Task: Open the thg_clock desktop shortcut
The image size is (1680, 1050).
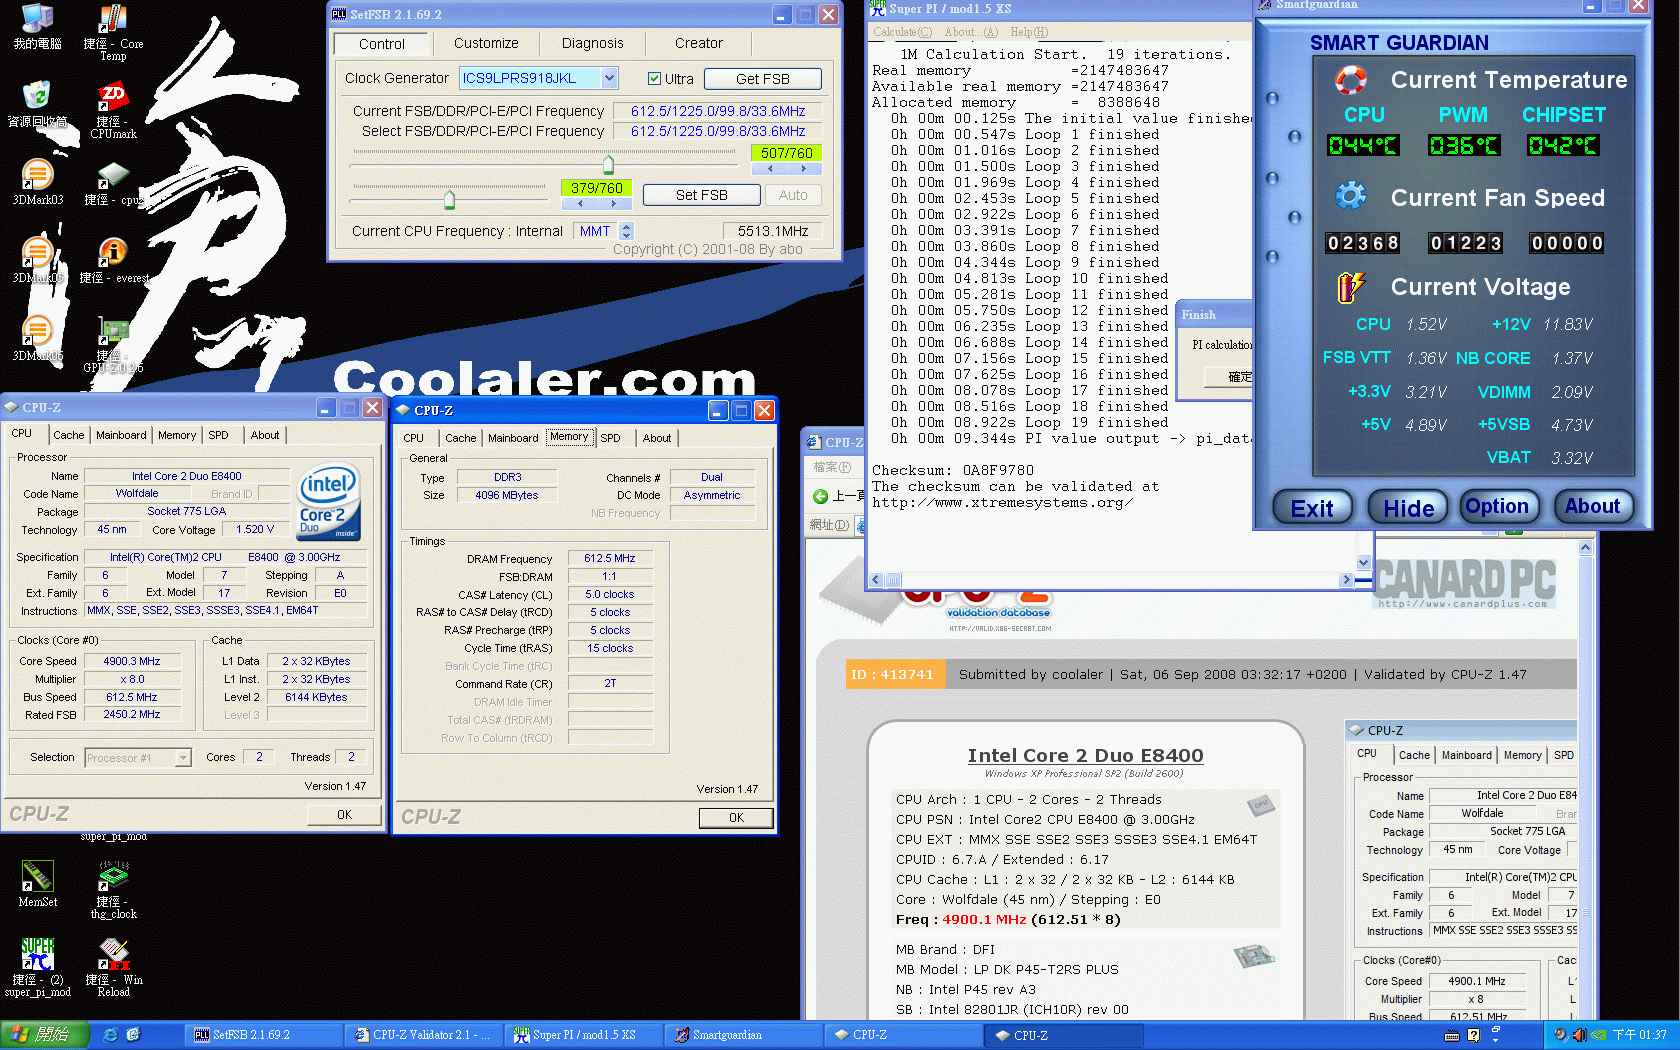Action: tap(113, 890)
